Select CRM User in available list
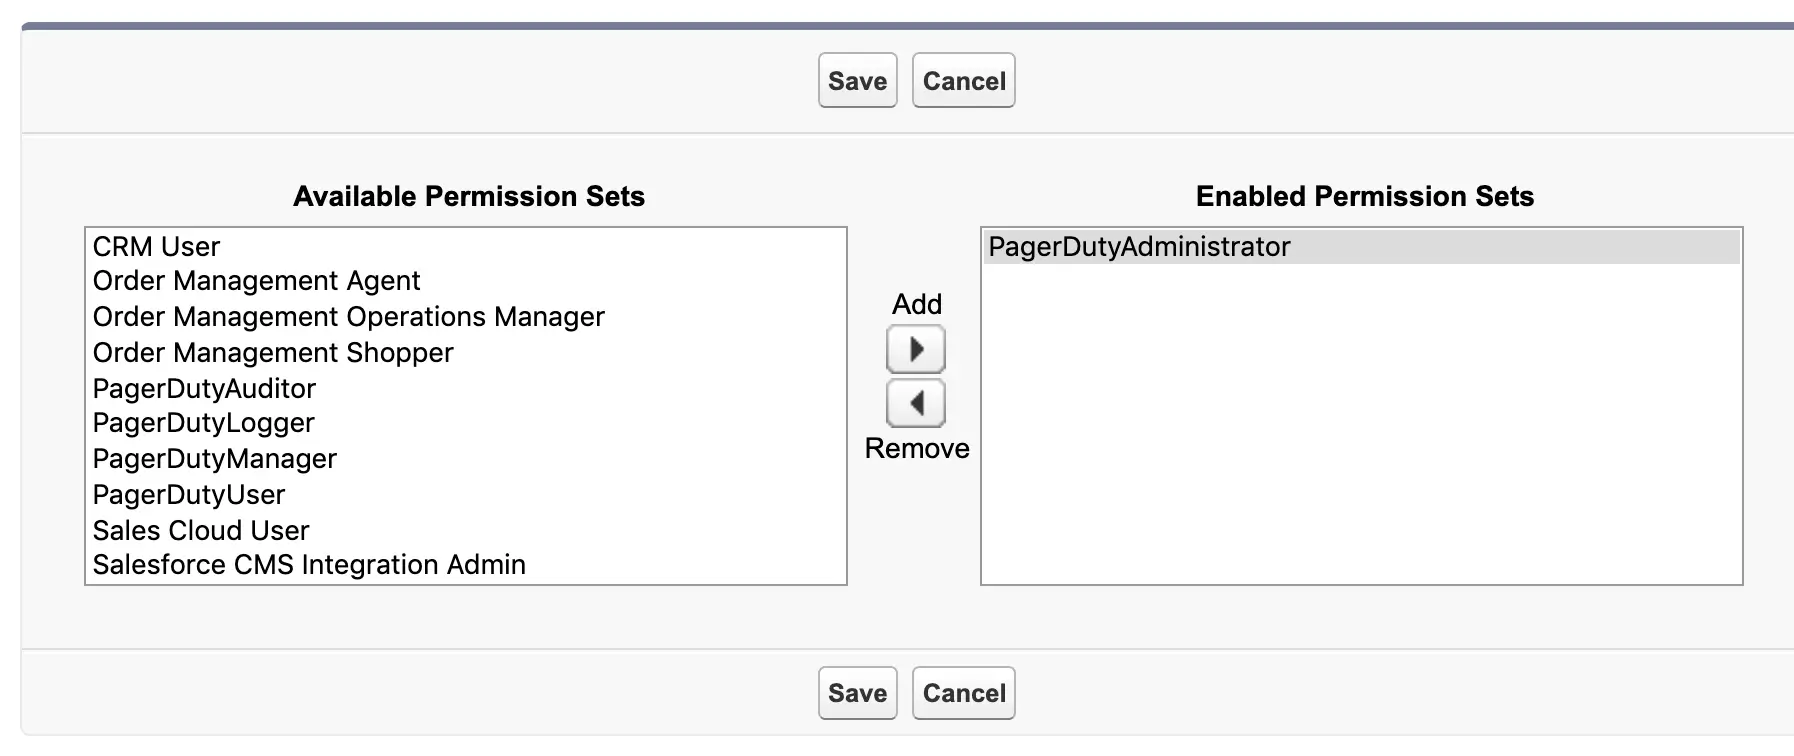 point(466,247)
